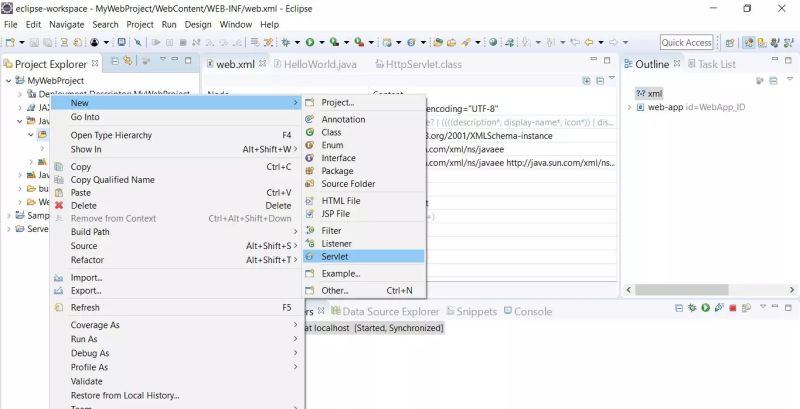Expand the web-app node in Outline
Viewport: 800px width, 409px height.
629,107
